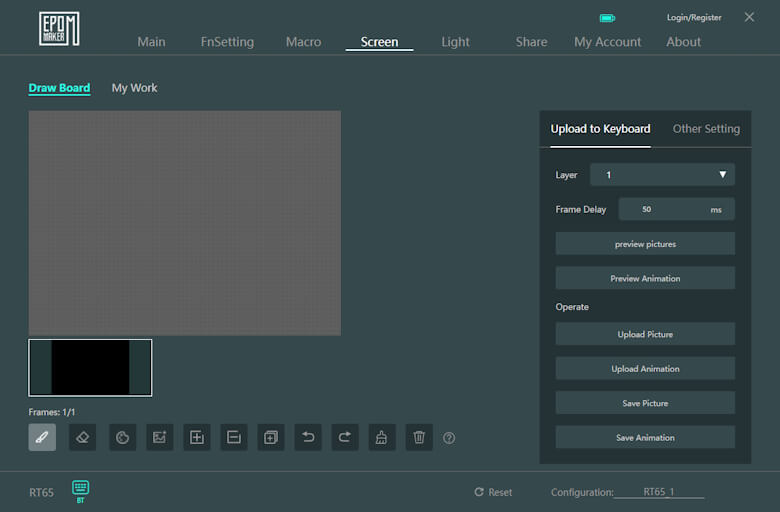Click the Preview Animation button
The height and width of the screenshot is (512, 780).
(645, 278)
